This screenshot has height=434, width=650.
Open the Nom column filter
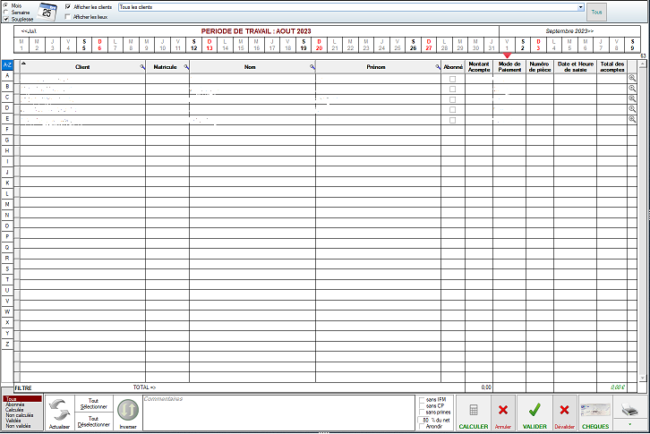(x=311, y=67)
